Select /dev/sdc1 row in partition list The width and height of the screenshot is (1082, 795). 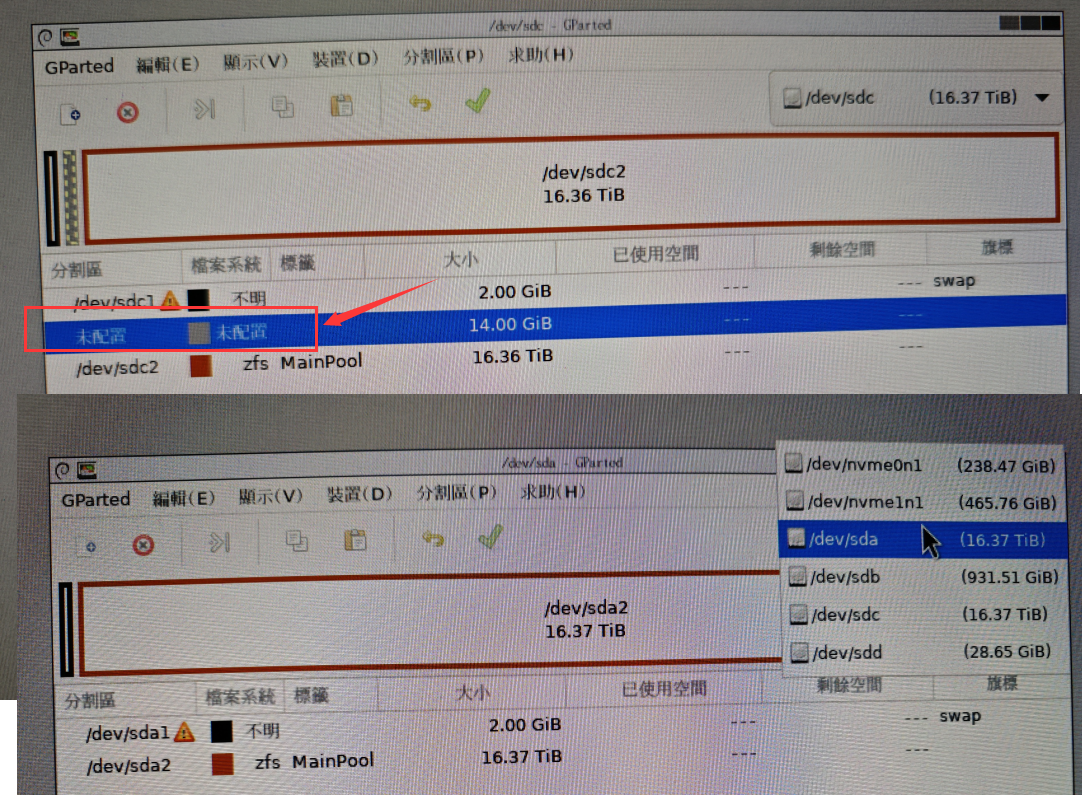[555, 293]
